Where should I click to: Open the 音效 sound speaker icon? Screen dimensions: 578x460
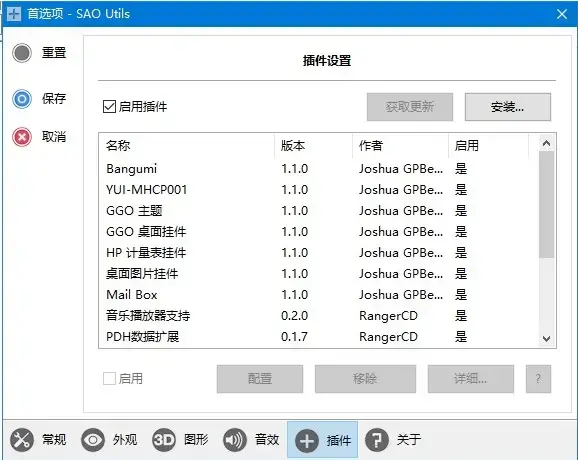[x=235, y=440]
